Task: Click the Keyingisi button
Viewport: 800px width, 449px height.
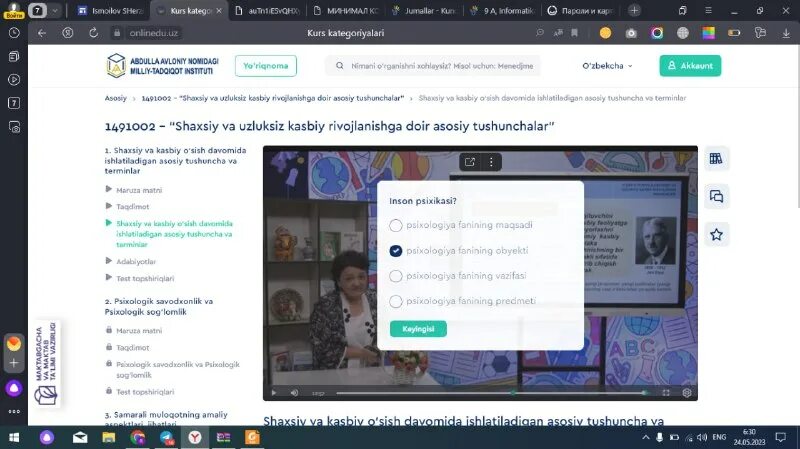Action: pos(418,329)
